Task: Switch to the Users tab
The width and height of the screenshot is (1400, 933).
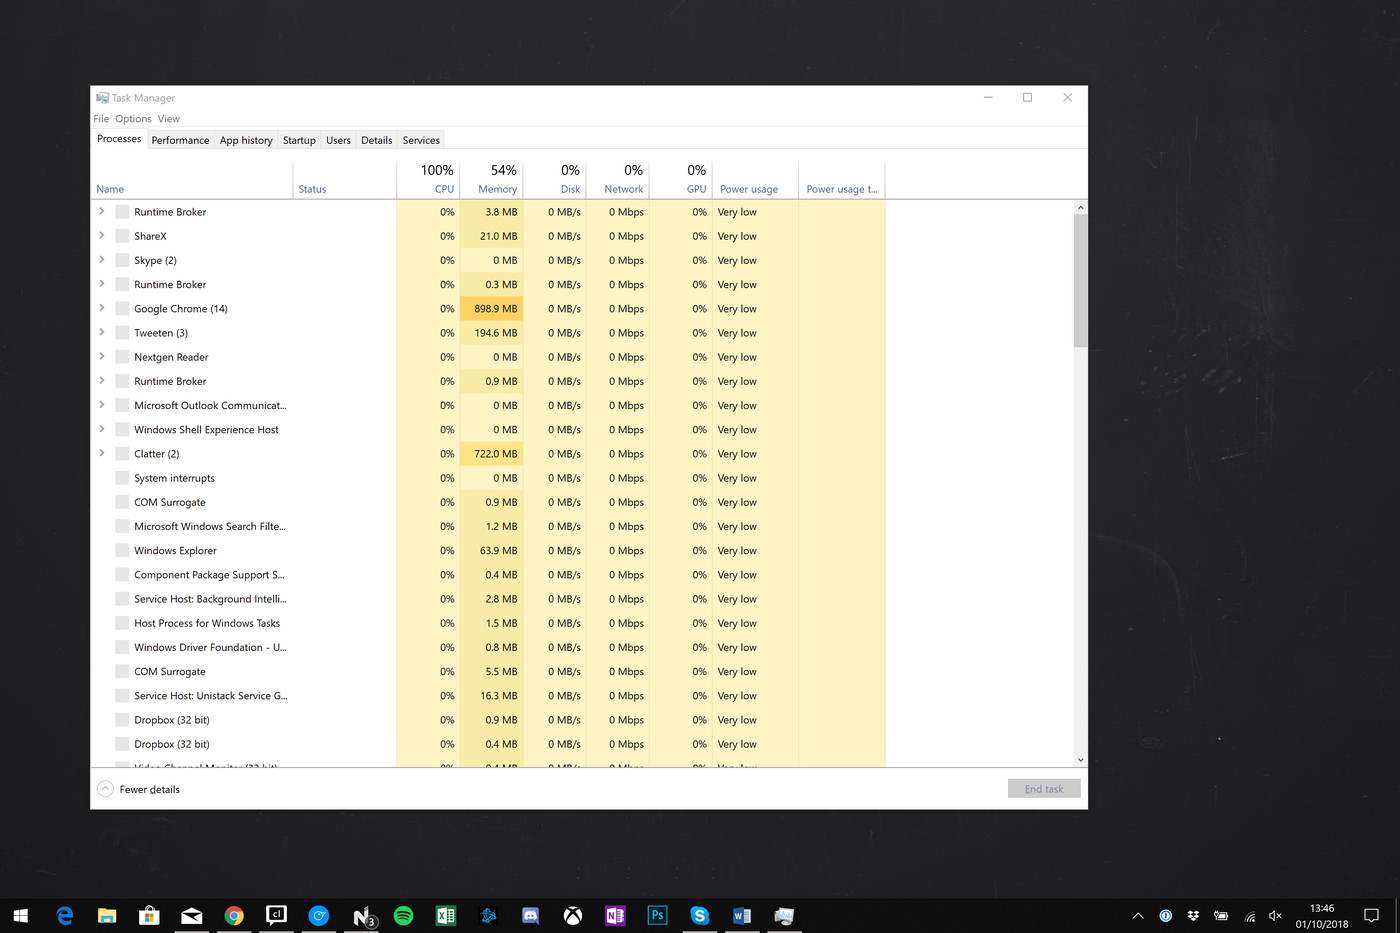Action: pyautogui.click(x=338, y=140)
